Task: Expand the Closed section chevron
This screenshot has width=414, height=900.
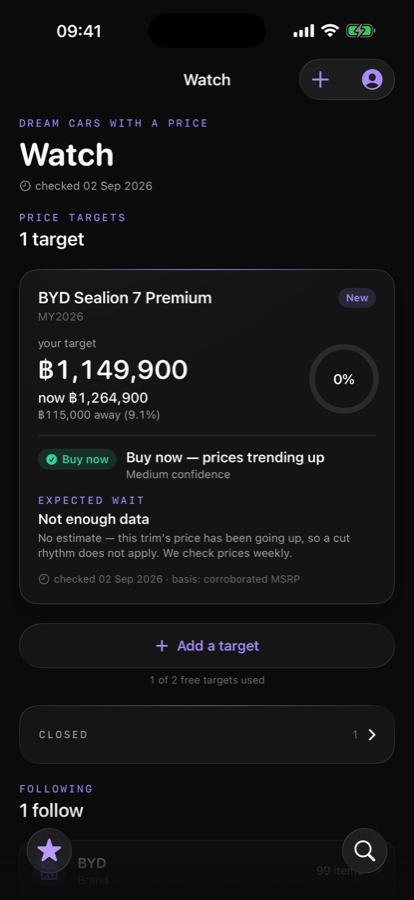Action: [x=372, y=735]
